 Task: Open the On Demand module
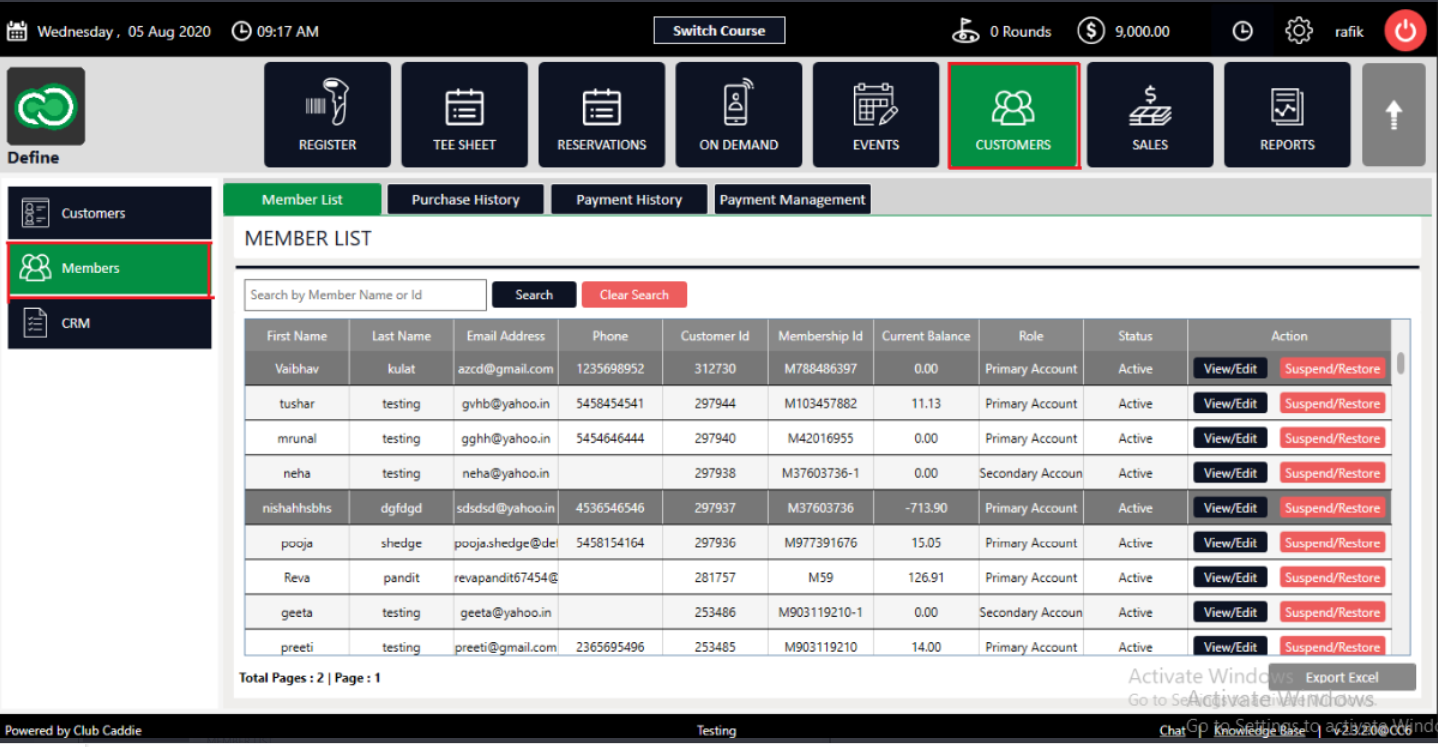coord(738,114)
